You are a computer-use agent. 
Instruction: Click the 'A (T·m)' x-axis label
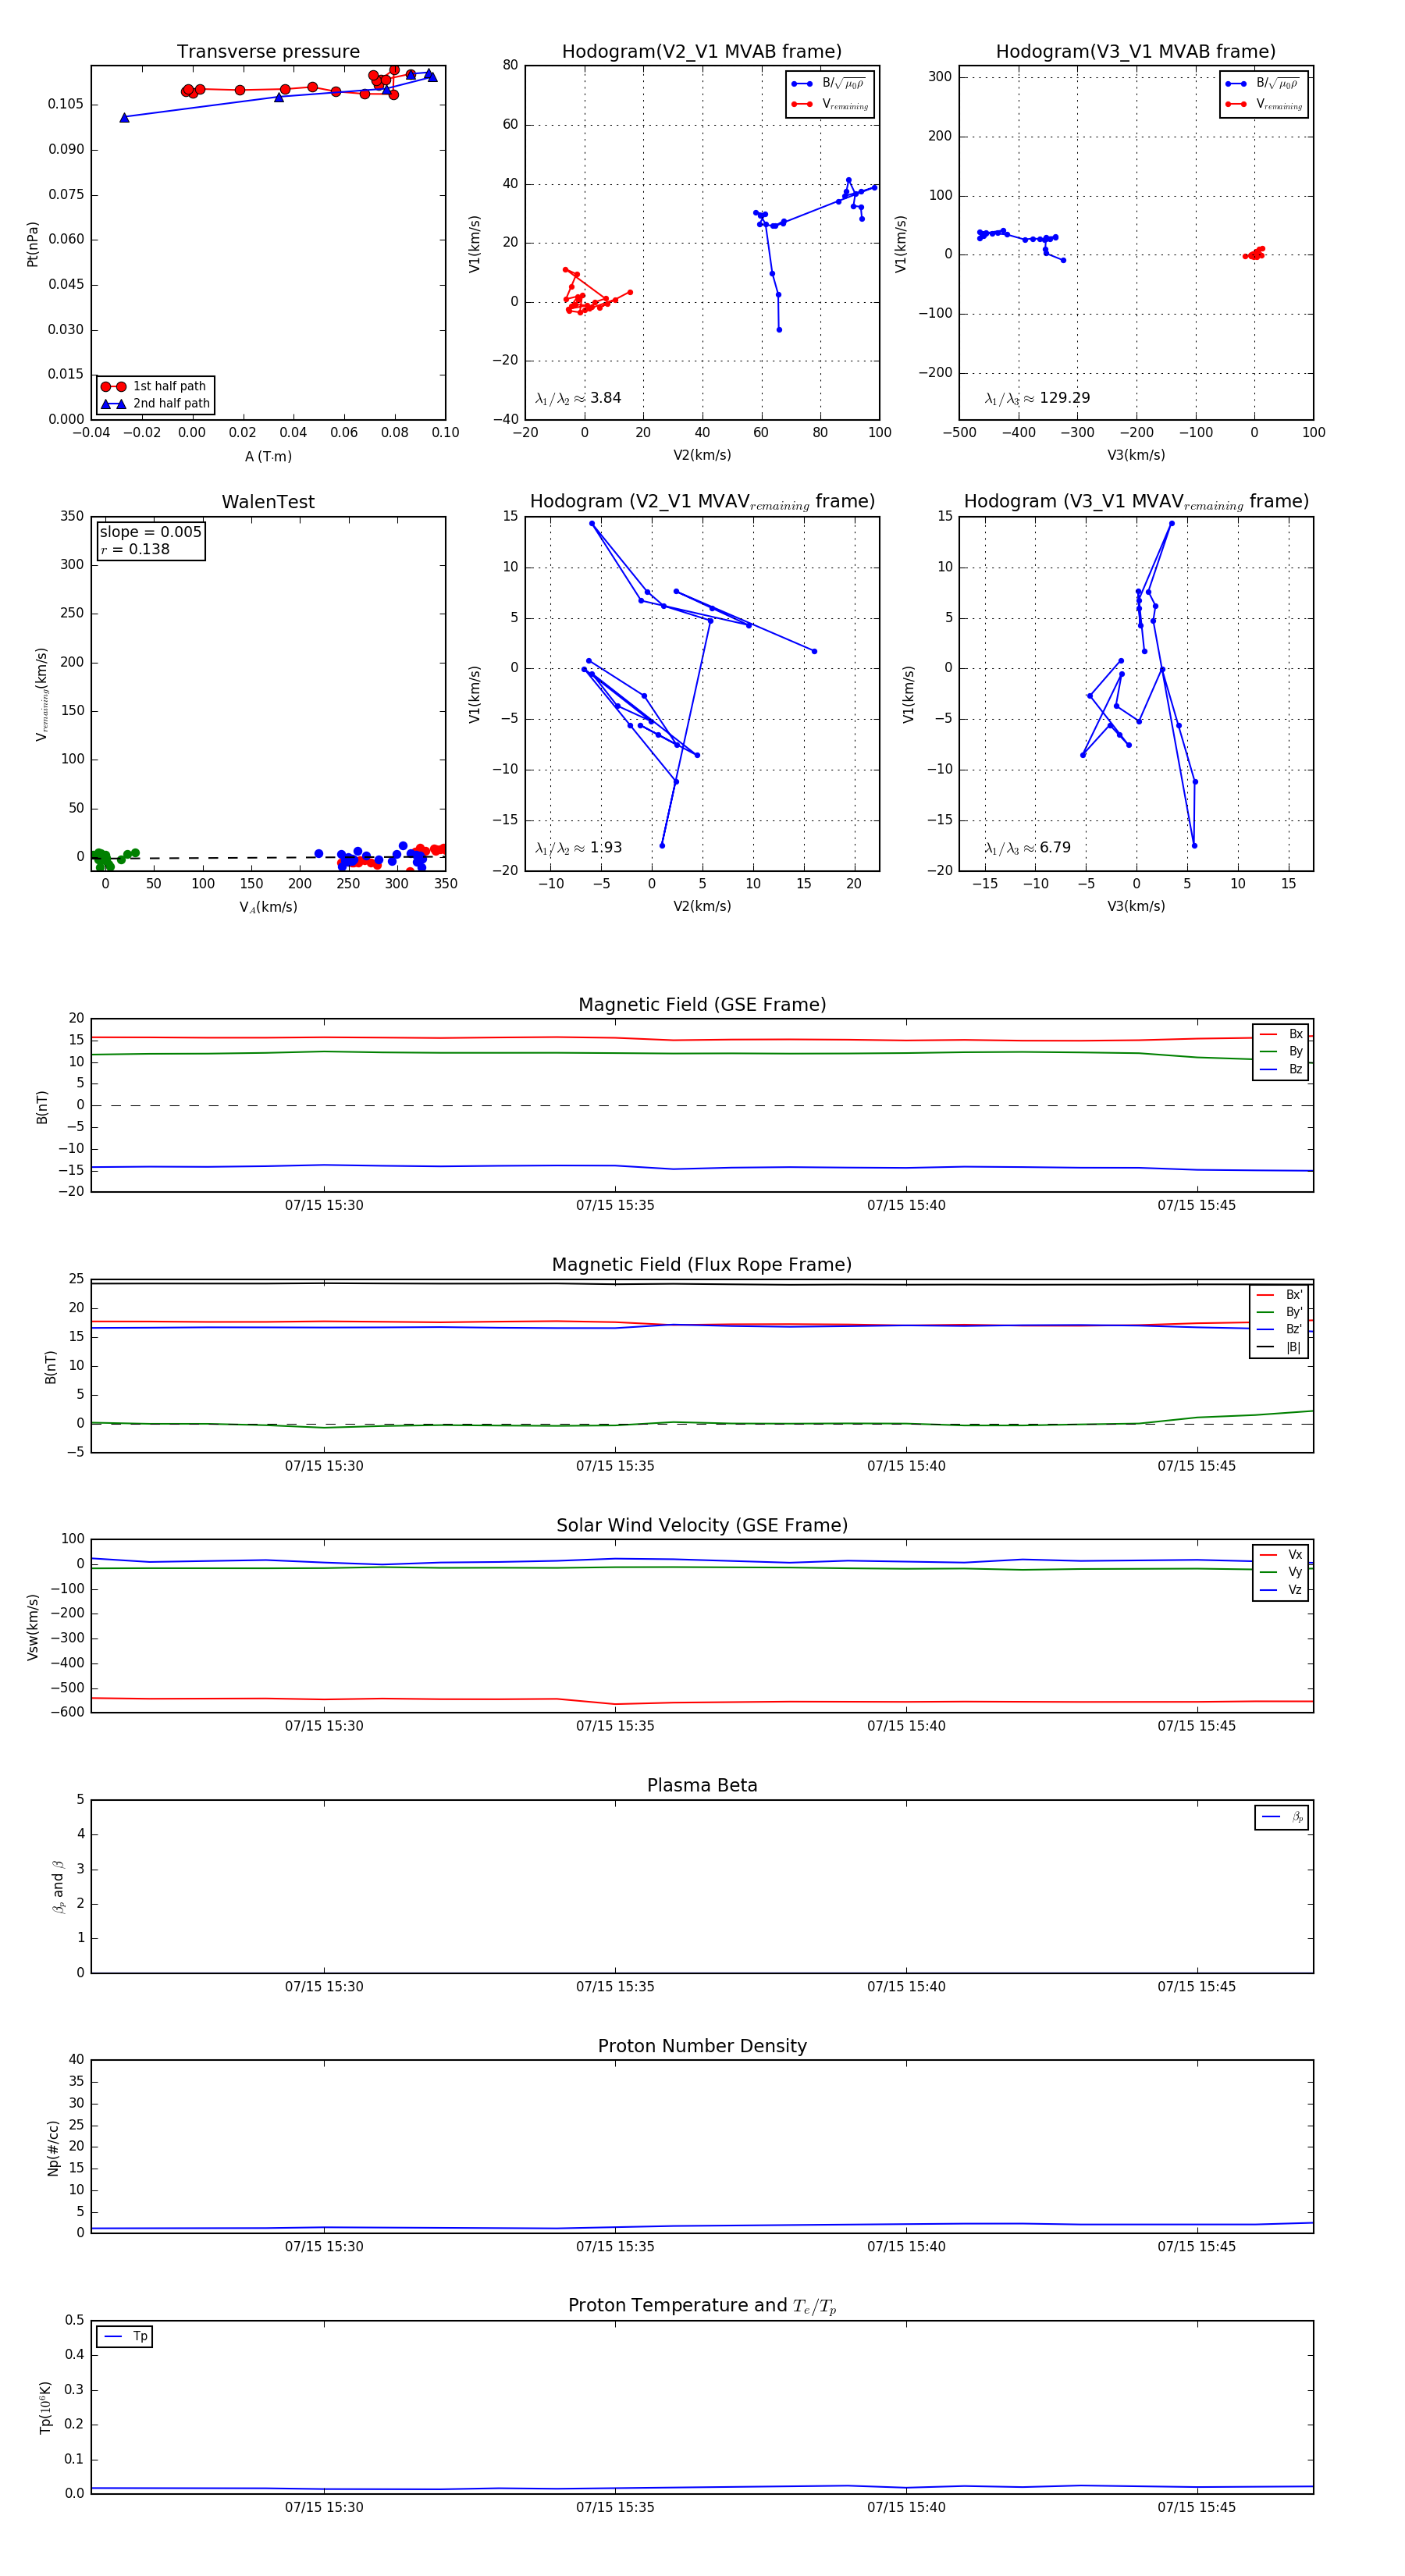click(x=268, y=456)
